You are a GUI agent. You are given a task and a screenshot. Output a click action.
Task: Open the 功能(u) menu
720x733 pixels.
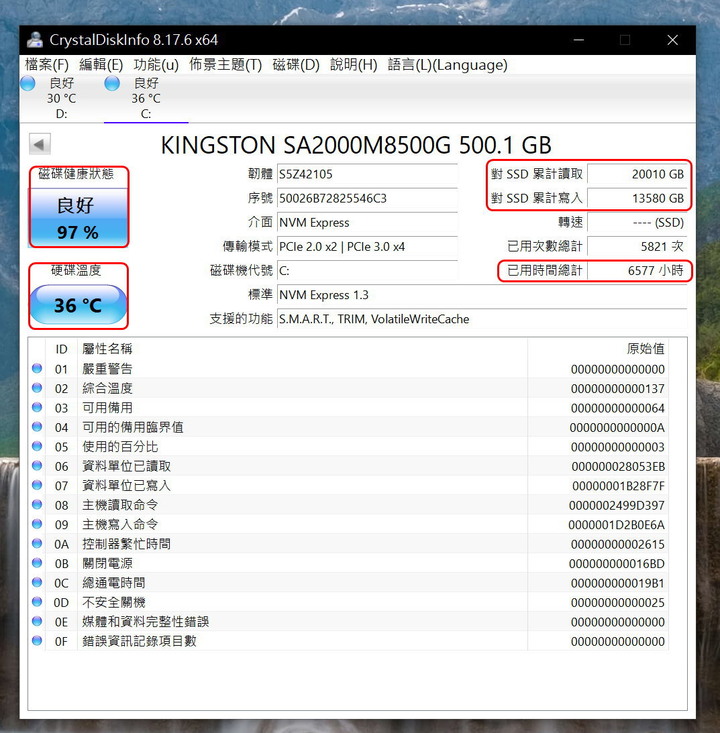tap(156, 65)
